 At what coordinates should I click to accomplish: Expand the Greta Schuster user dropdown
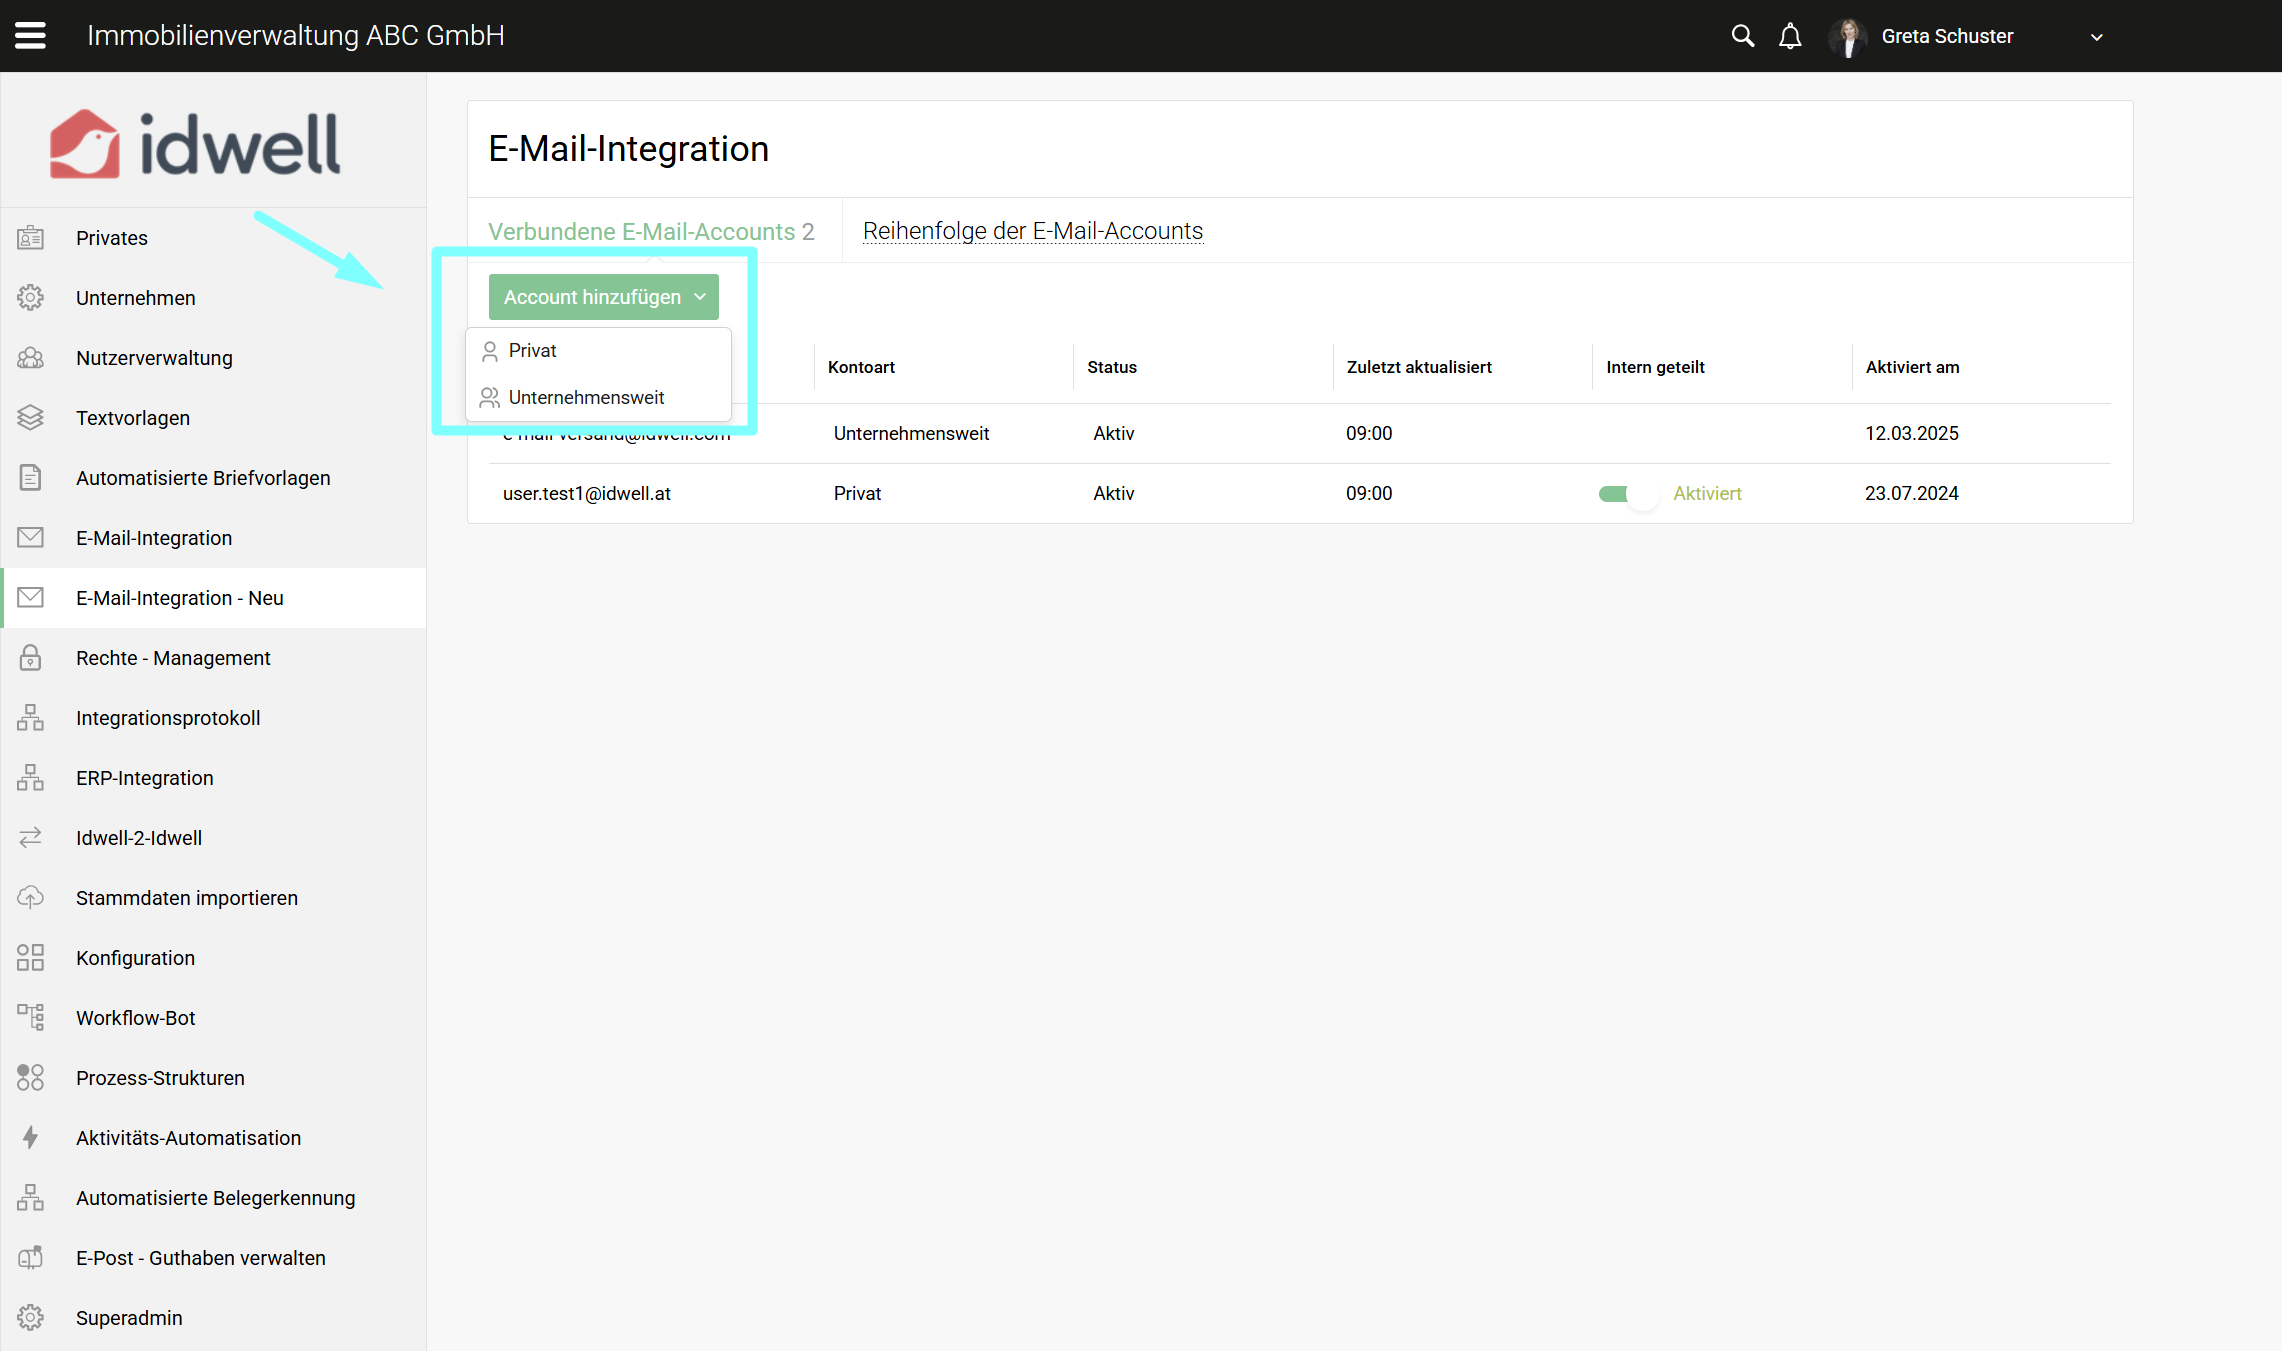(2096, 37)
